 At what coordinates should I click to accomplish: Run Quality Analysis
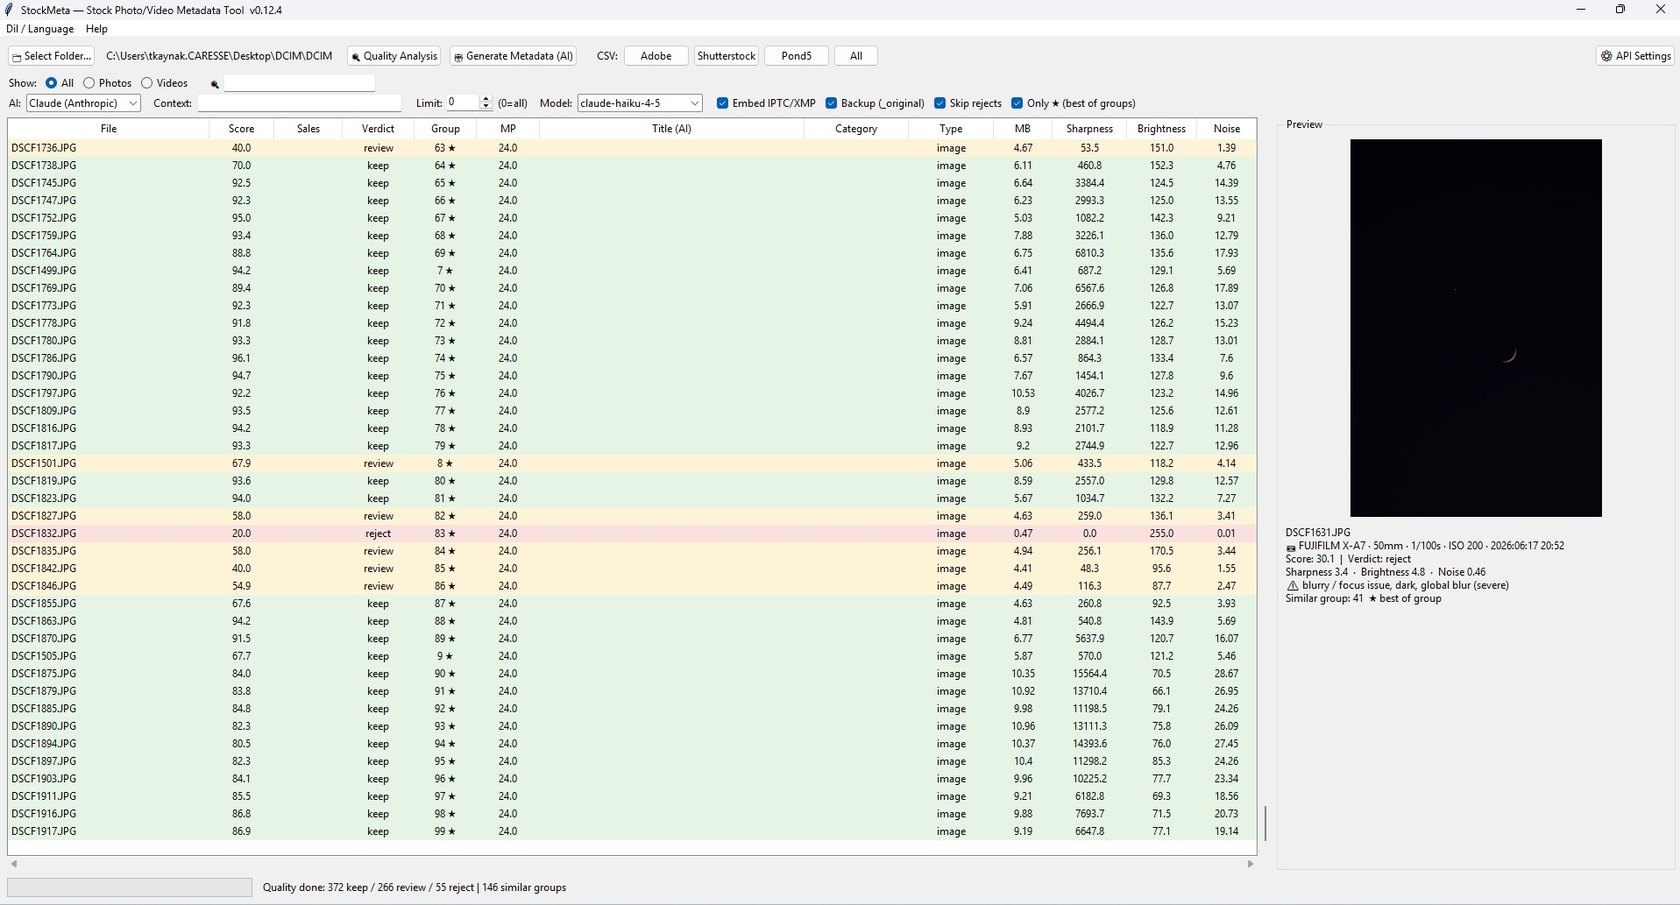tap(394, 56)
